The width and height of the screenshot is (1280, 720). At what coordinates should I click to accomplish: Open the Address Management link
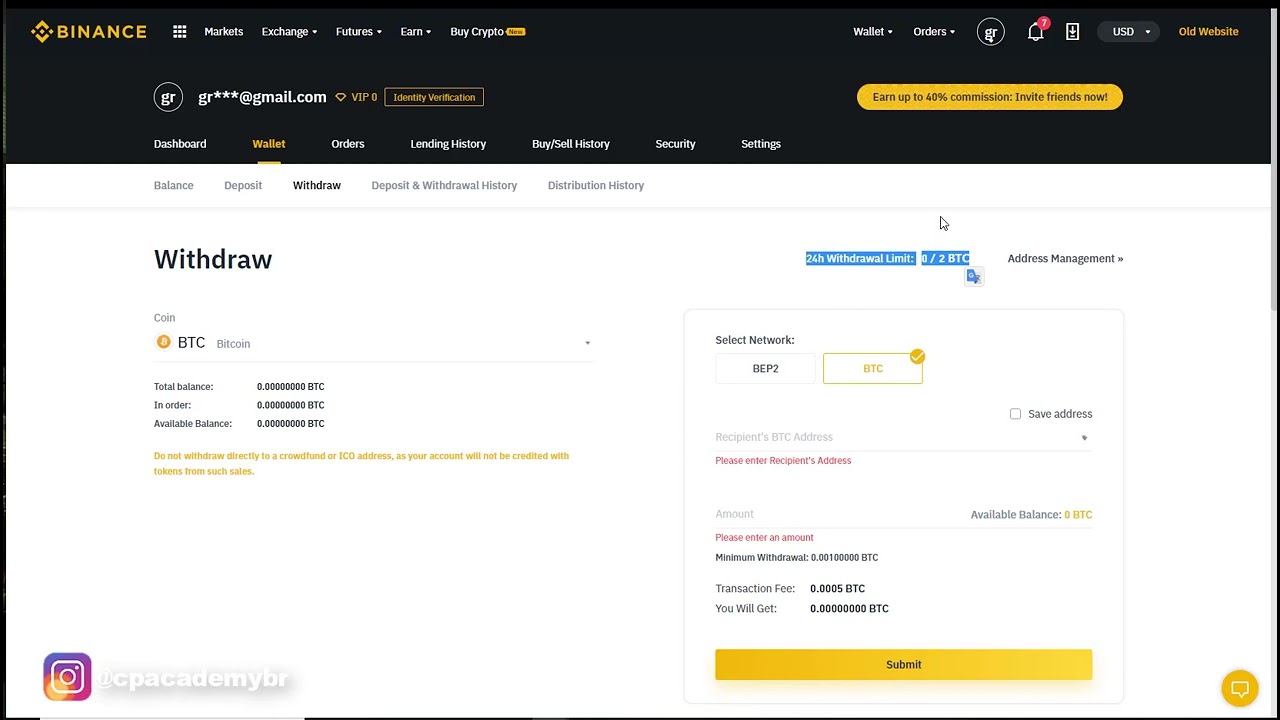click(x=1065, y=258)
